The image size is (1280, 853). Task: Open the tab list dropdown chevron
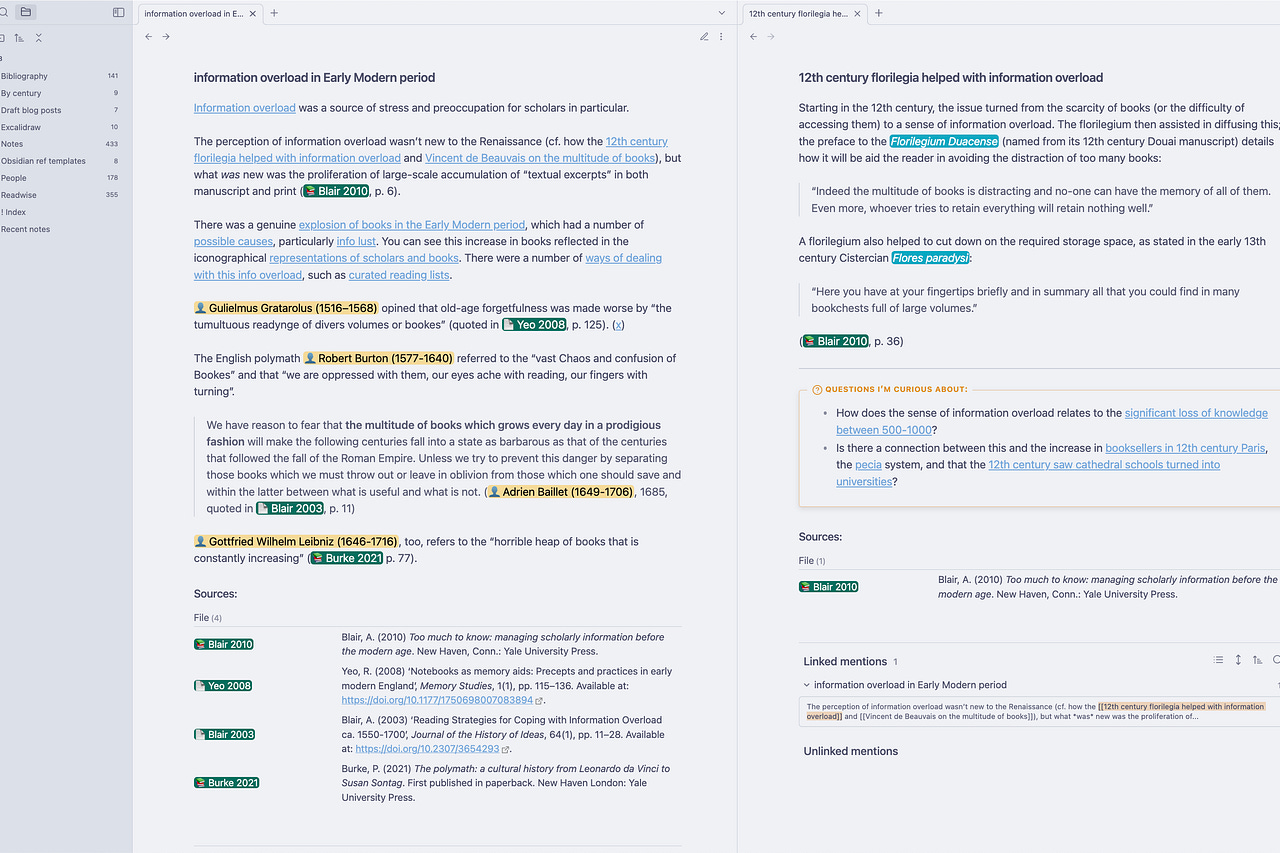pyautogui.click(x=722, y=13)
